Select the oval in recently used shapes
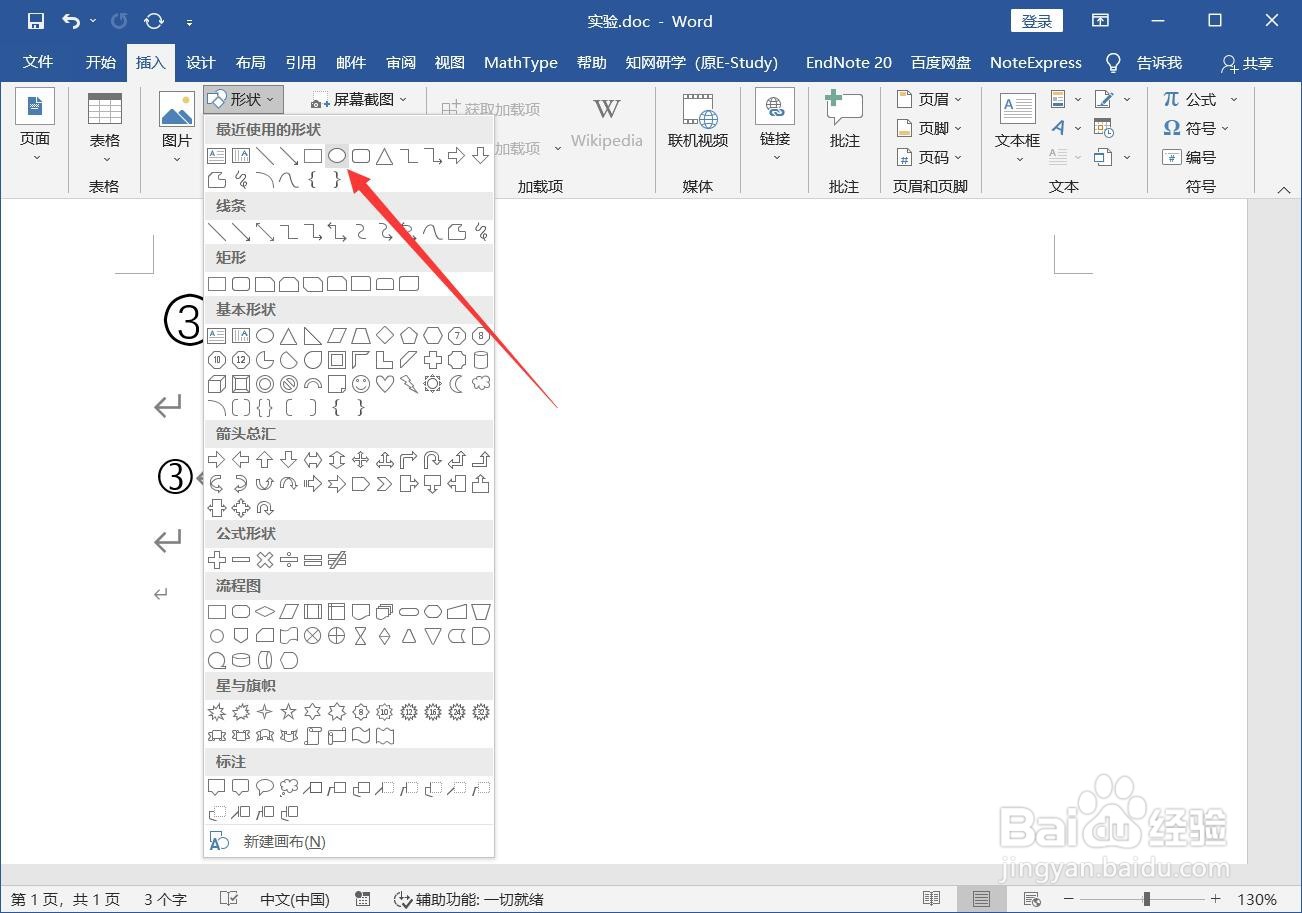Viewport: 1302px width, 913px height. point(337,156)
